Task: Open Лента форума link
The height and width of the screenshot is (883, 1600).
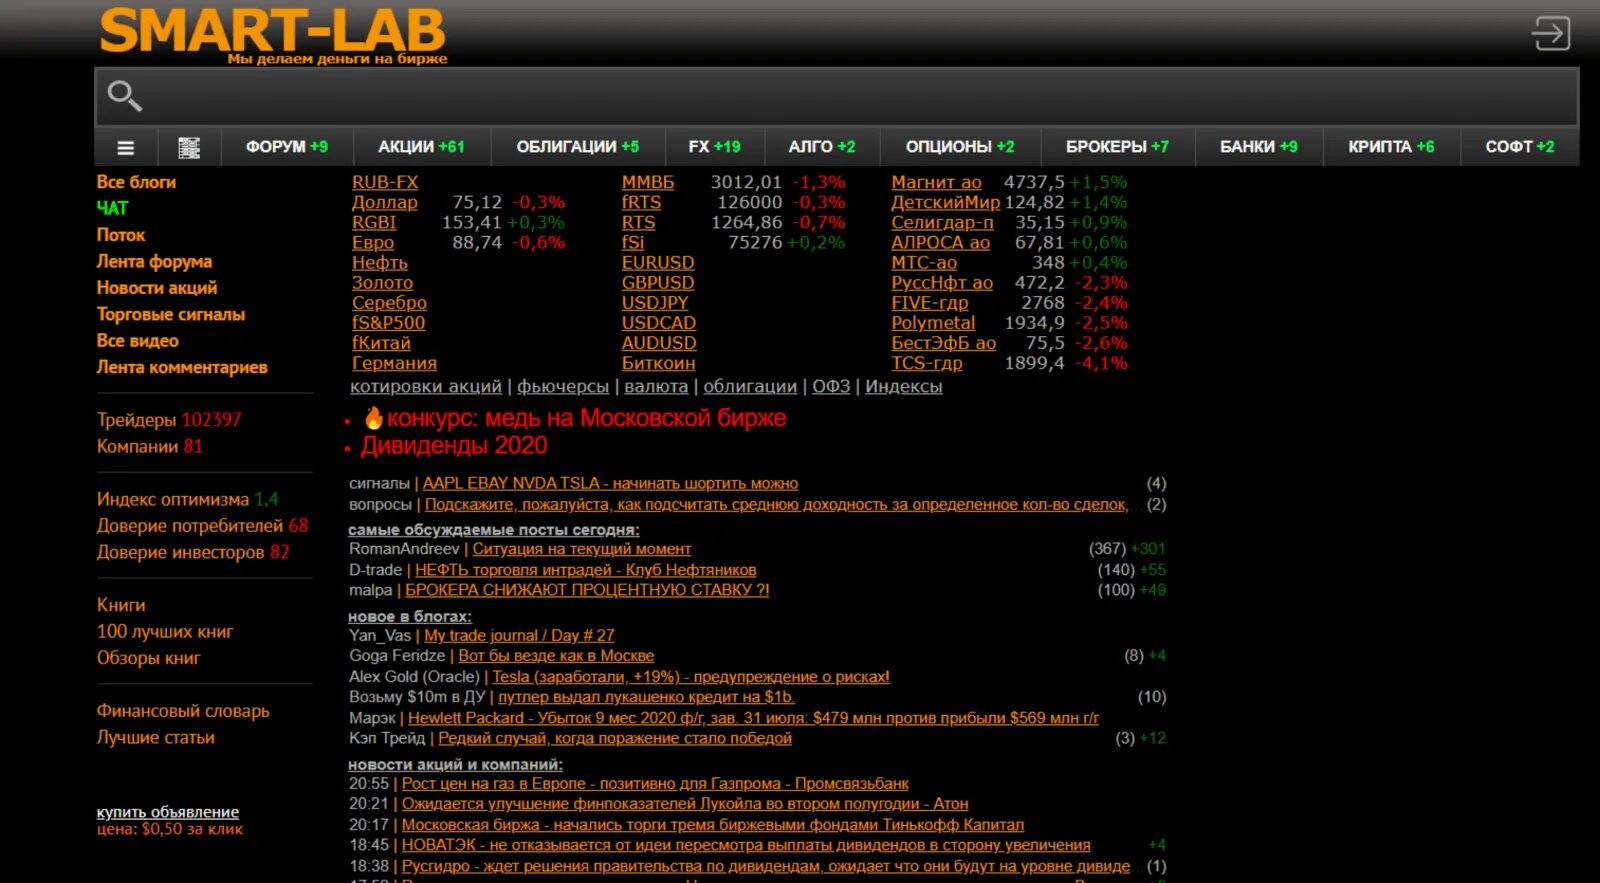Action: [x=154, y=261]
